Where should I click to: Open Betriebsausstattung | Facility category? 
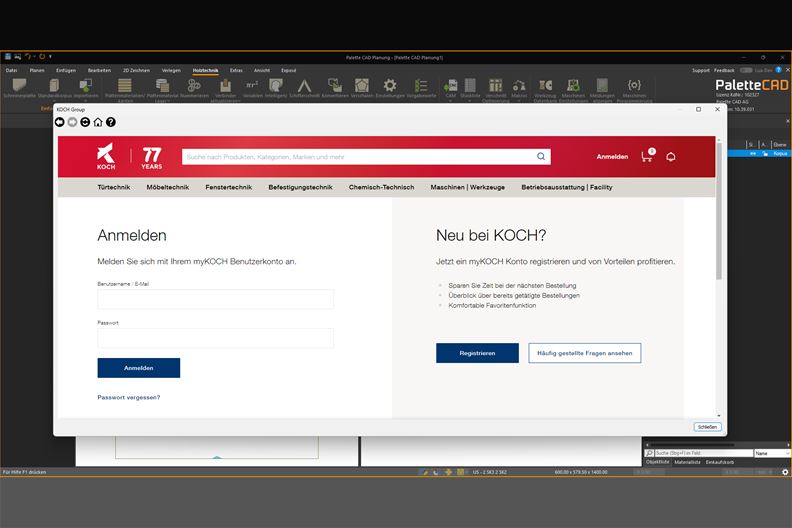(567, 187)
